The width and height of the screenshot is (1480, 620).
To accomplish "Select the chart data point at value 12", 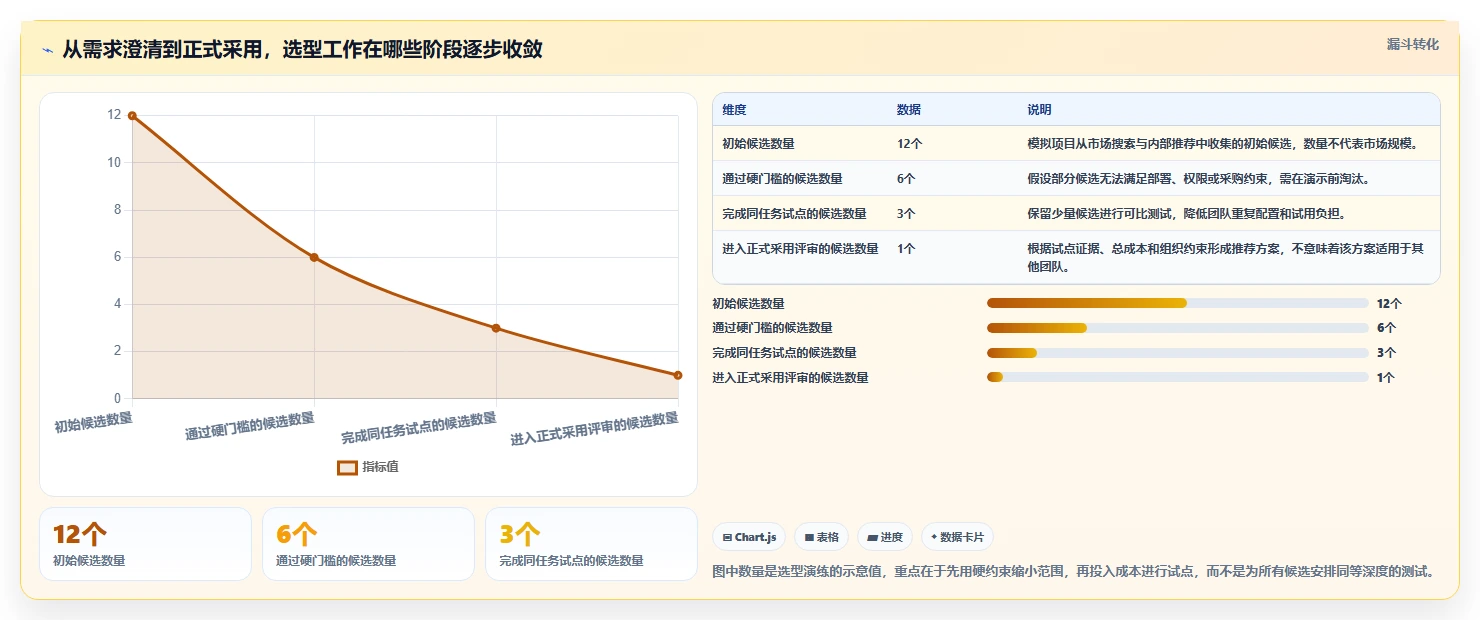I will 132,116.
